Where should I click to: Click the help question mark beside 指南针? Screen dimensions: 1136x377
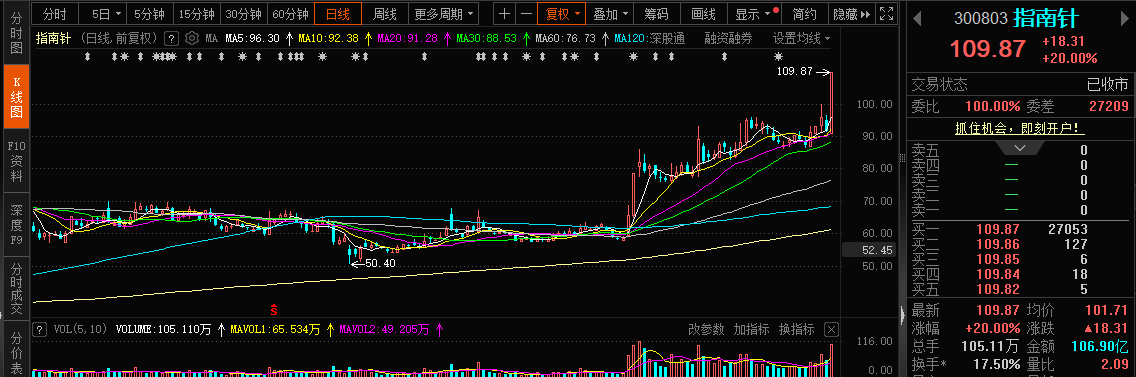click(172, 38)
